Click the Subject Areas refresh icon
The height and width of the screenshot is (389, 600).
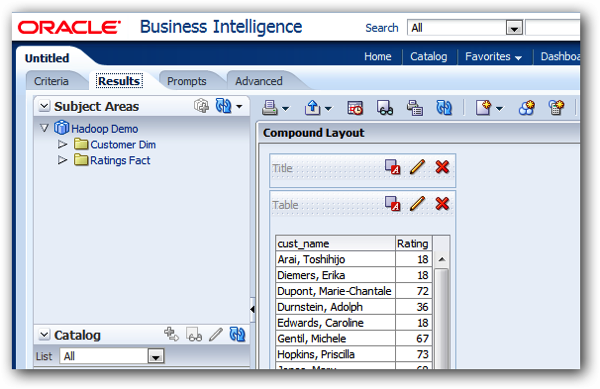223,106
